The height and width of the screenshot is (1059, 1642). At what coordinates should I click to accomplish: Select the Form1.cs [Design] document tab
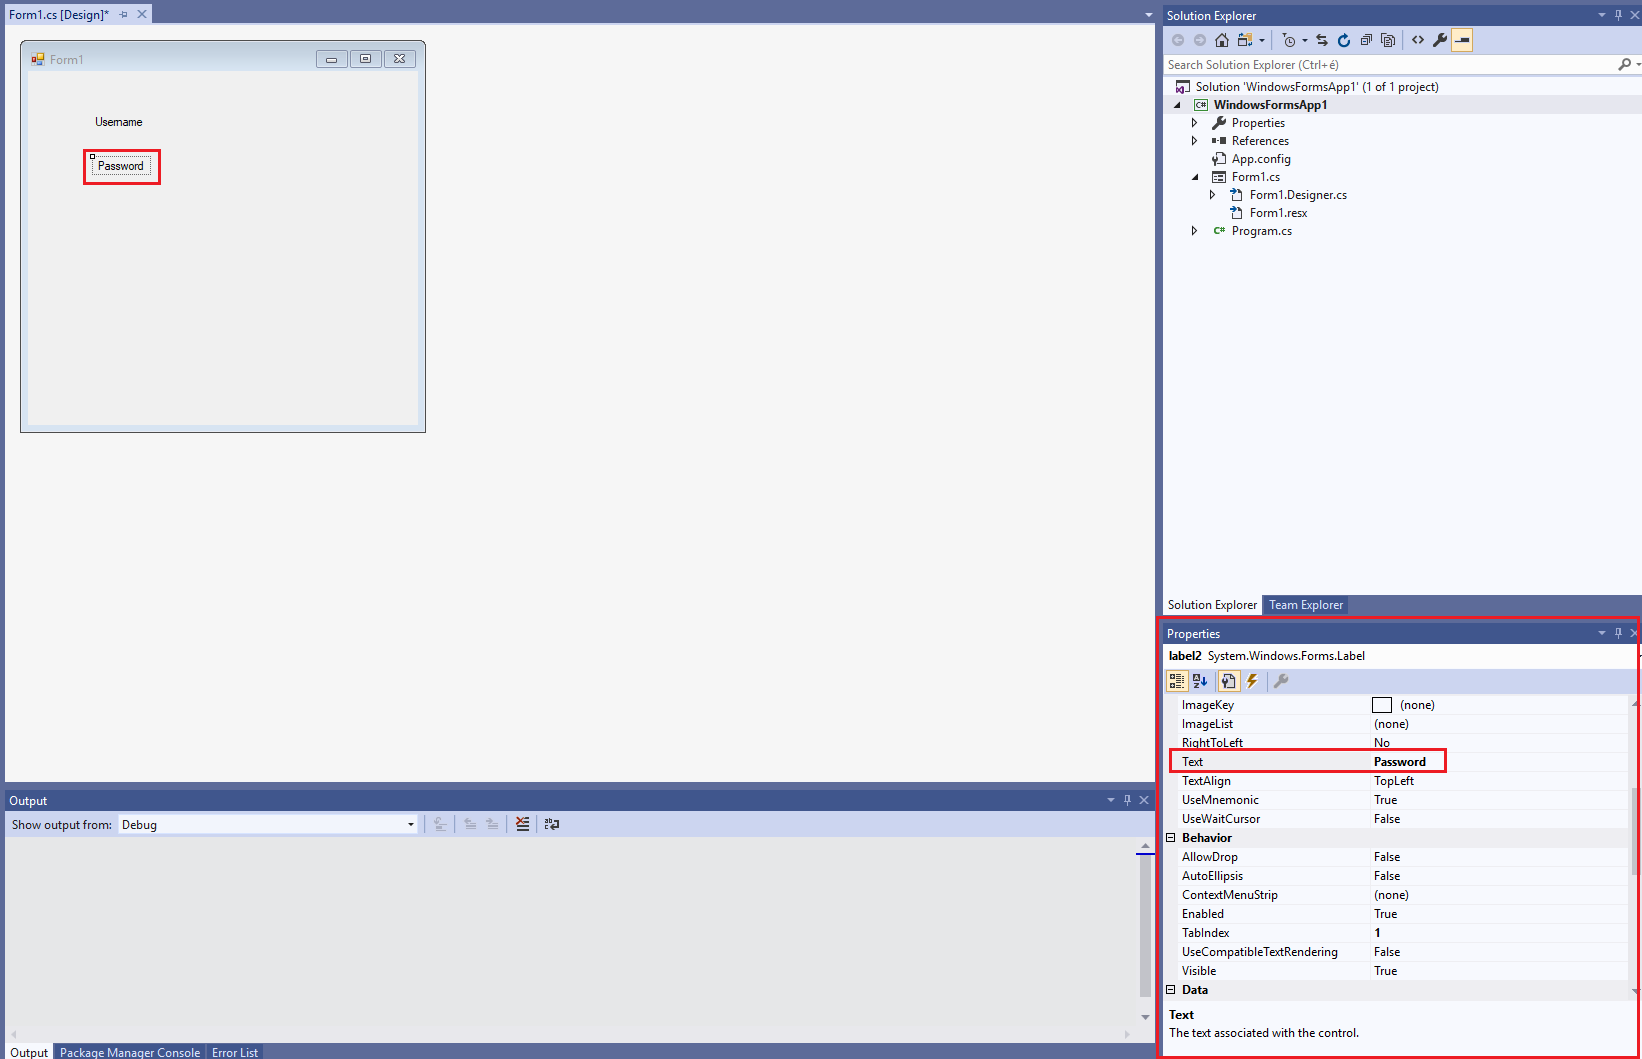click(x=59, y=15)
